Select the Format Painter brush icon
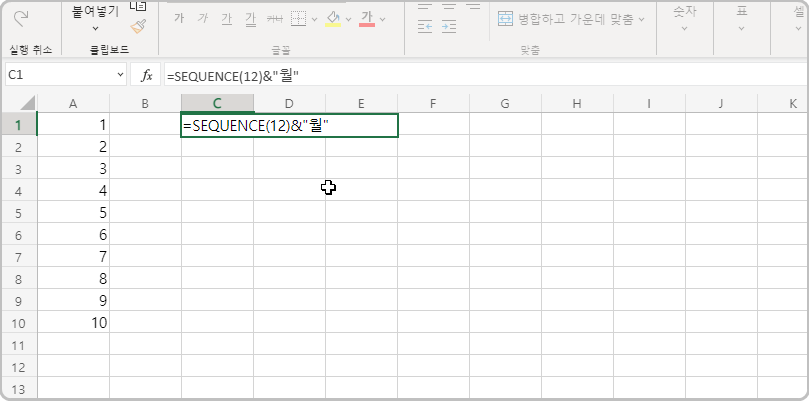Viewport: 809px width, 409px height. coord(138,26)
